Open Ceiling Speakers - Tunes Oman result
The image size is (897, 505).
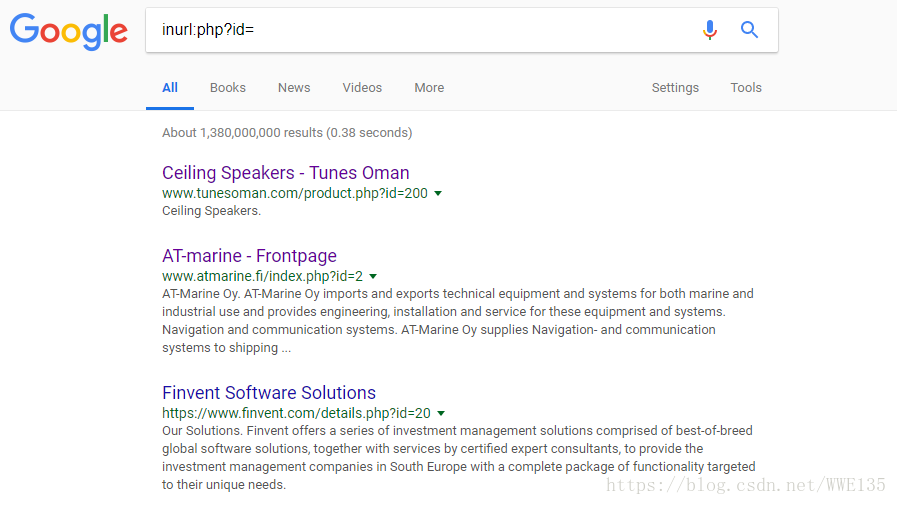point(285,173)
